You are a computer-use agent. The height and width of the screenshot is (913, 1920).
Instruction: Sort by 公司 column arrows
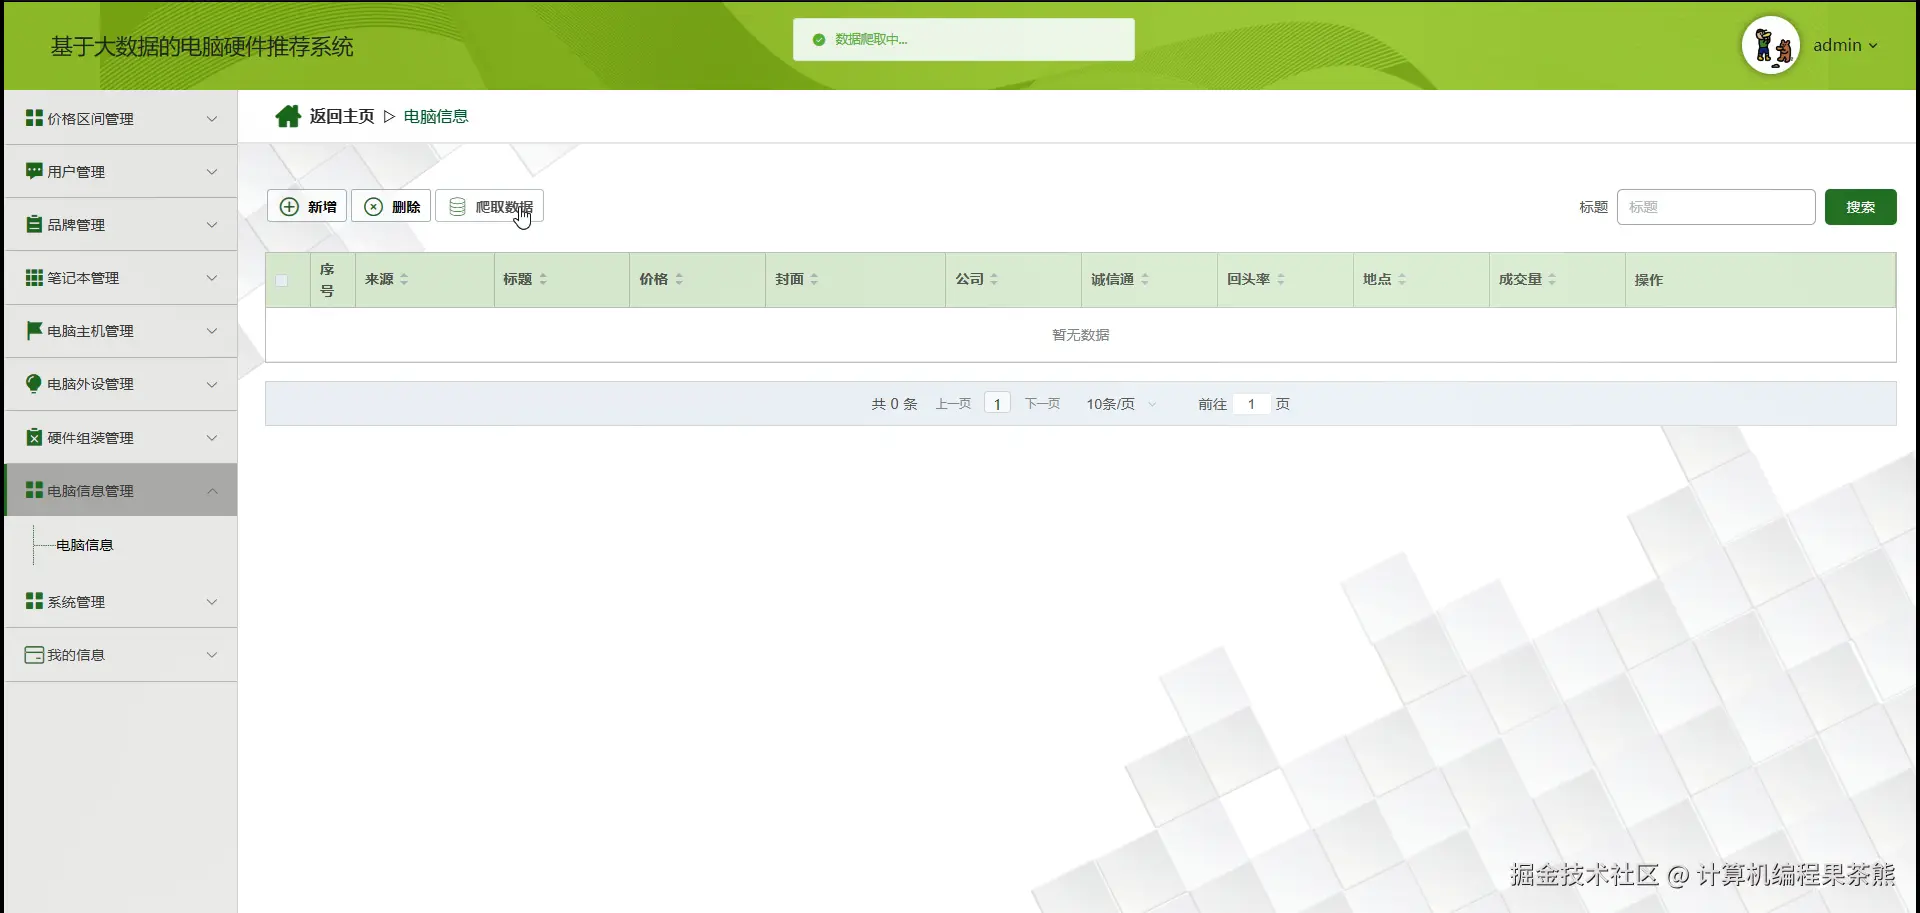click(x=994, y=280)
